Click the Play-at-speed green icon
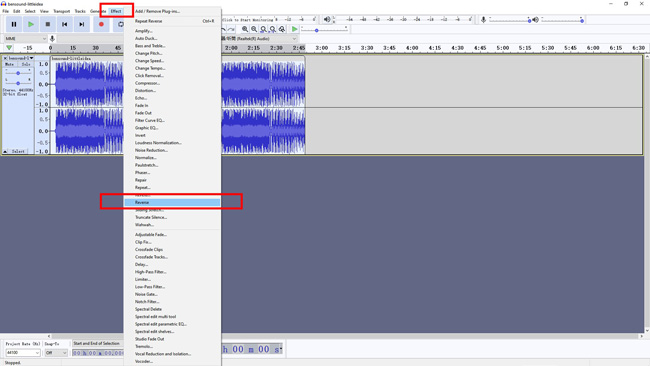This screenshot has width=650, height=366. (x=294, y=29)
